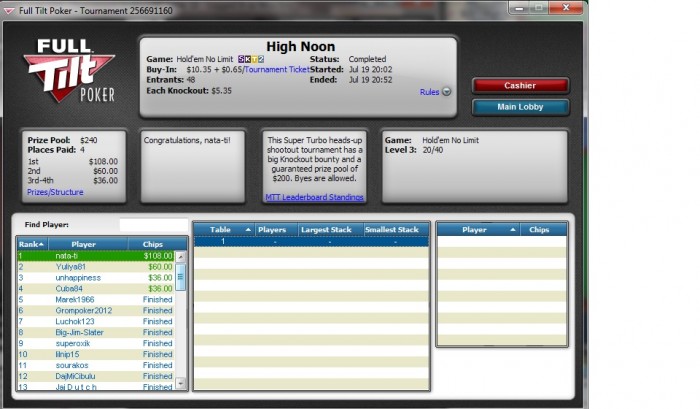Open MTT Leaderboard Standings link
This screenshot has height=409, width=700.
tap(314, 197)
